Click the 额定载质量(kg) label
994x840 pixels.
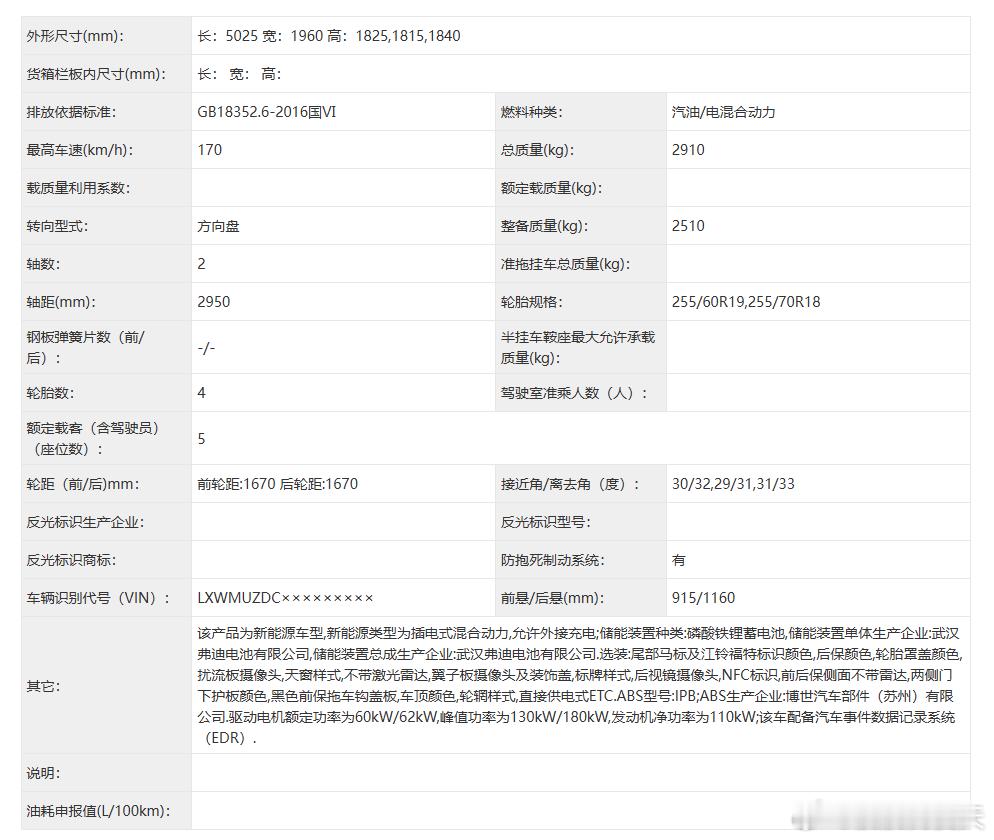tap(551, 188)
